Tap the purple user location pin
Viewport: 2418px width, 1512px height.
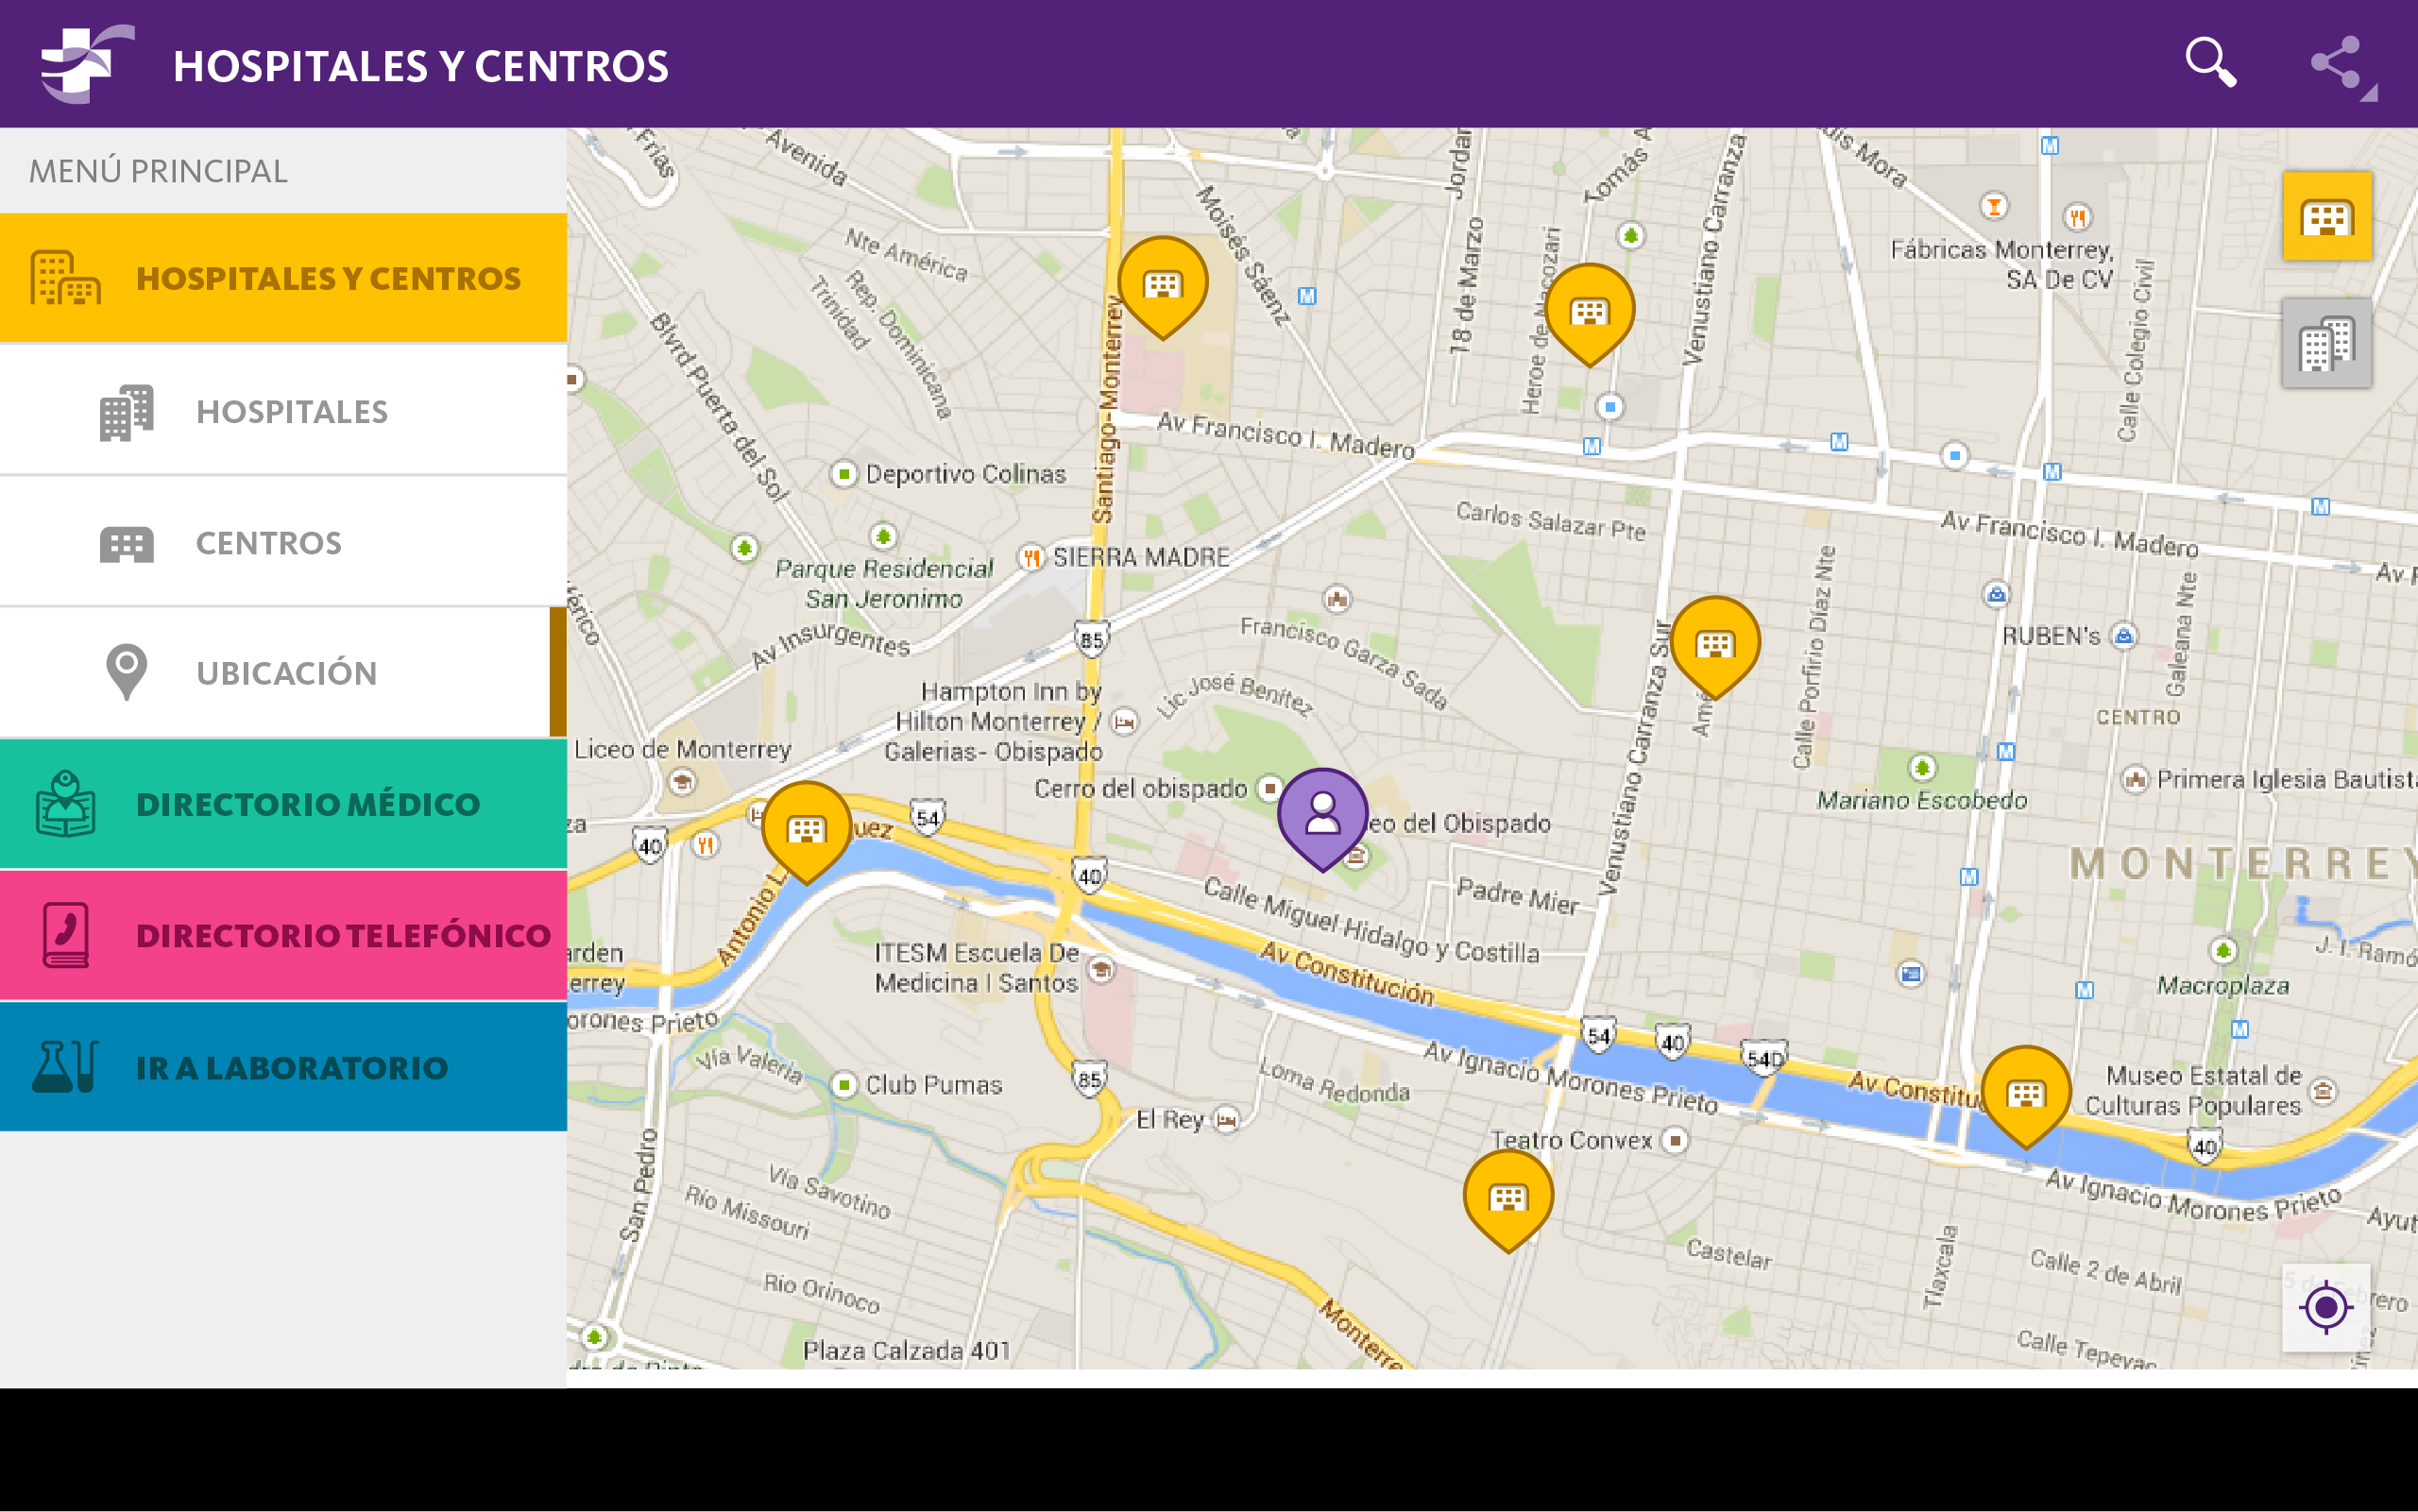click(1322, 813)
